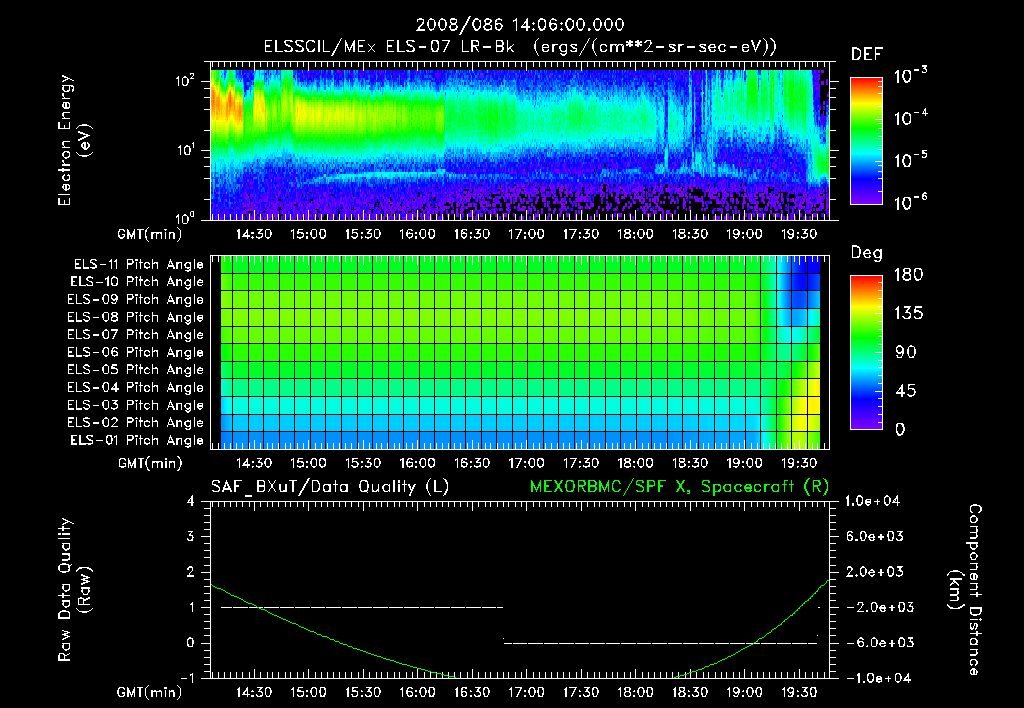
Task: Click the 16:00 time label under the electron spectrogram
Action: tap(417, 234)
